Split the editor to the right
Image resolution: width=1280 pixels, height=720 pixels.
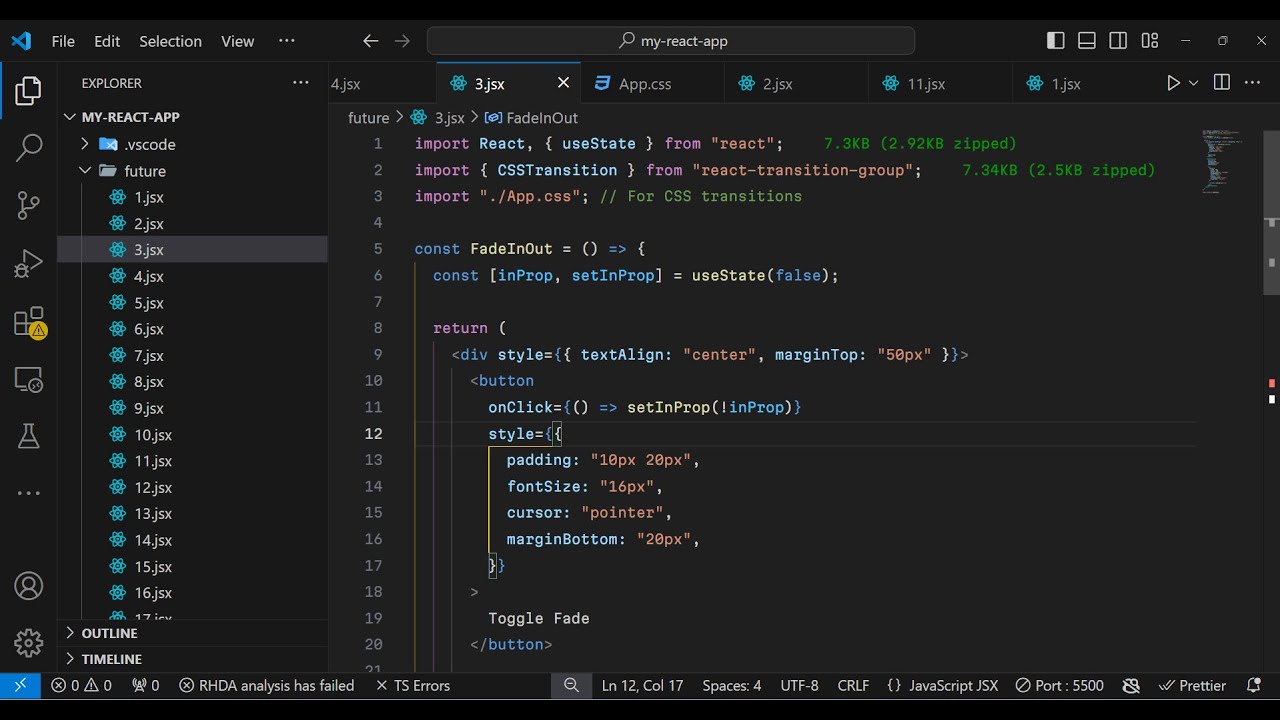click(1221, 83)
